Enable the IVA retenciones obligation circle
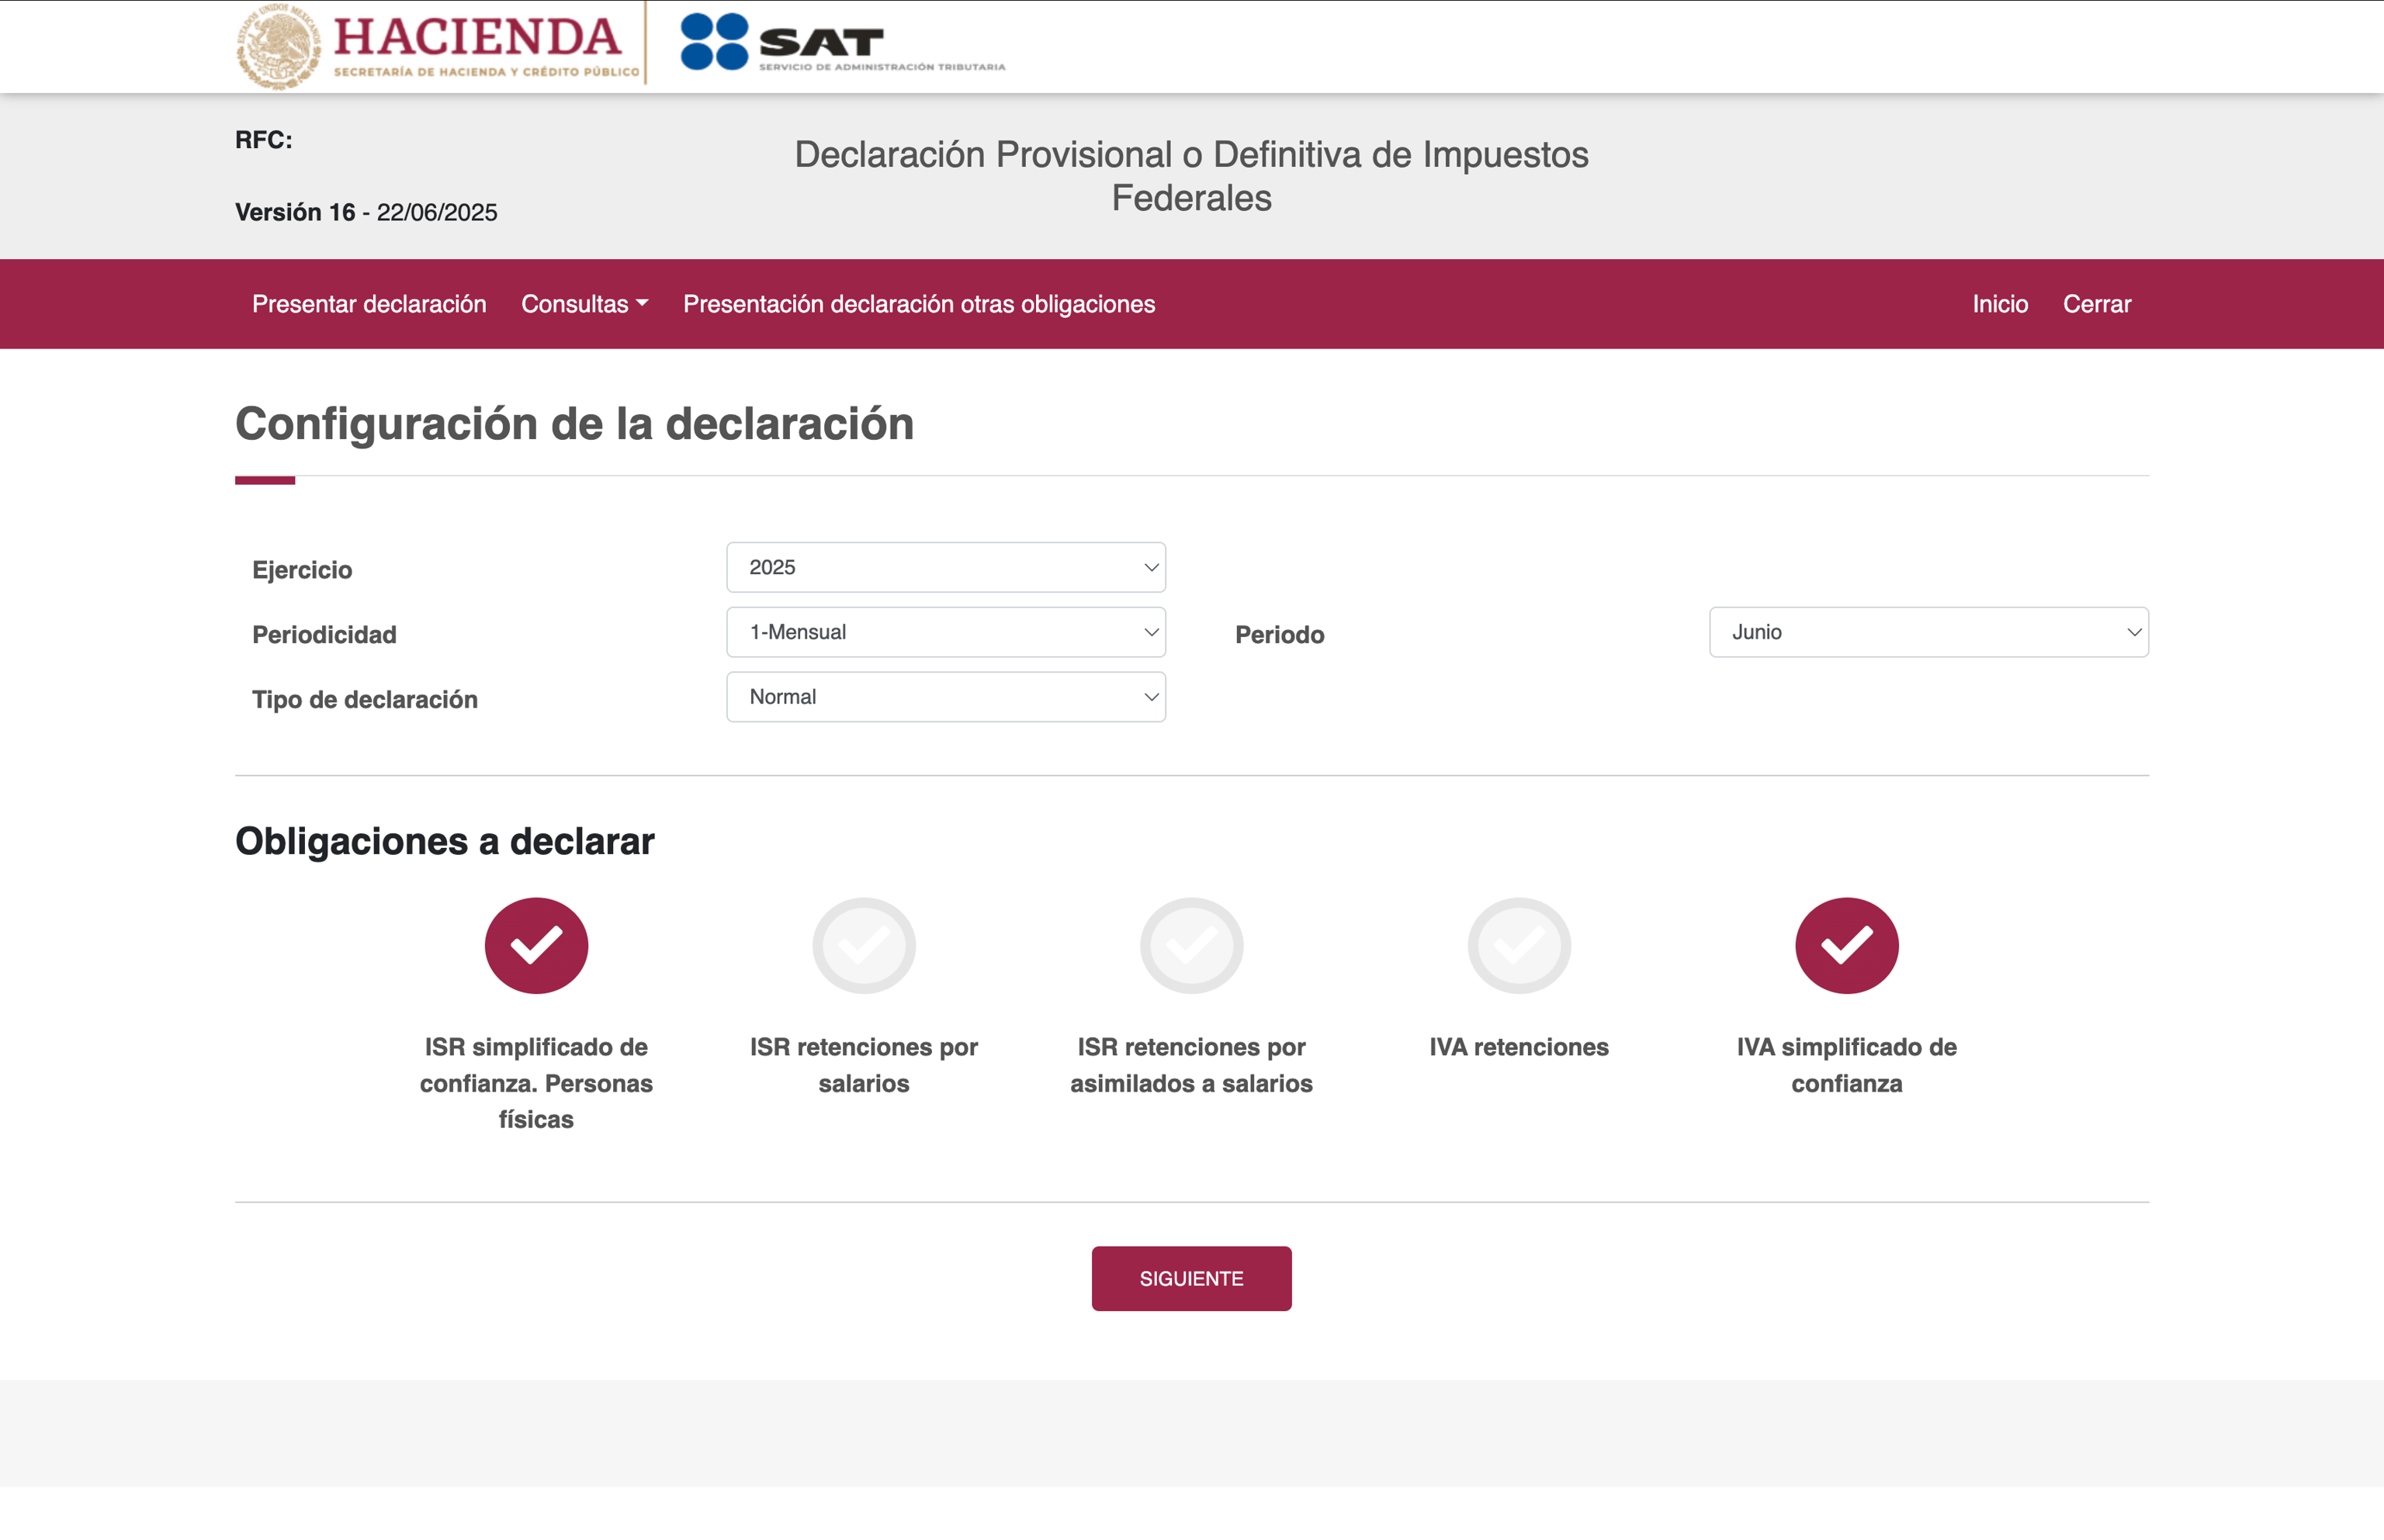The image size is (2384, 1540). point(1518,945)
